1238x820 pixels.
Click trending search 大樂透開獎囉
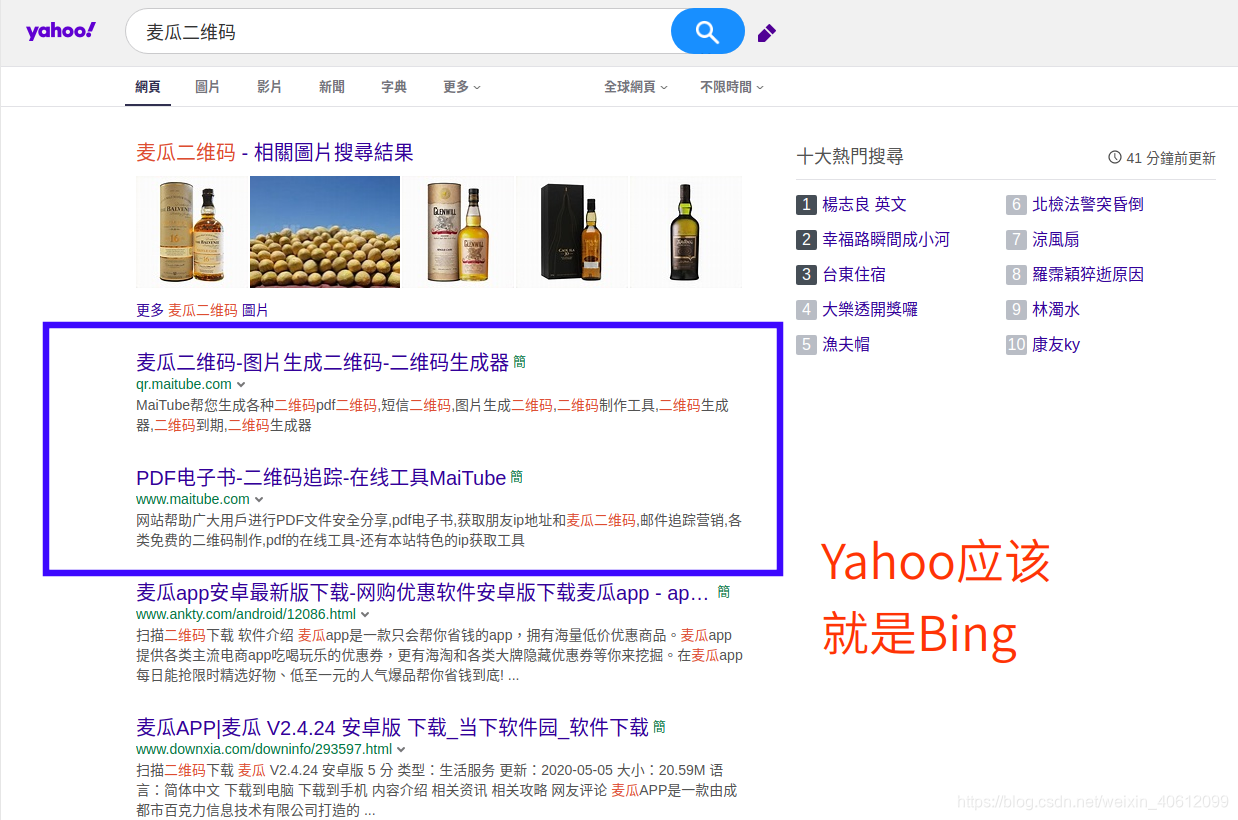tap(870, 310)
